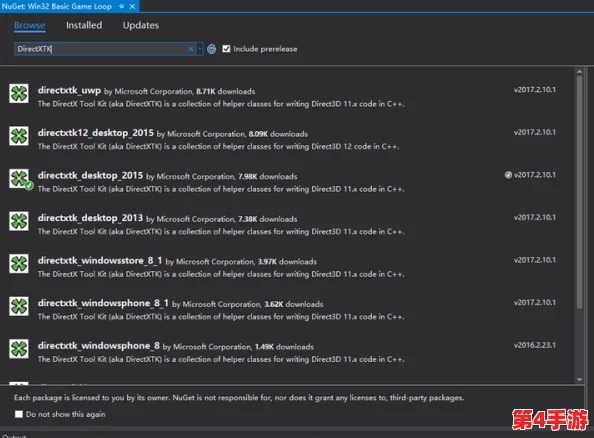
Task: Click the 7.98K downloads text
Action: click(x=267, y=177)
